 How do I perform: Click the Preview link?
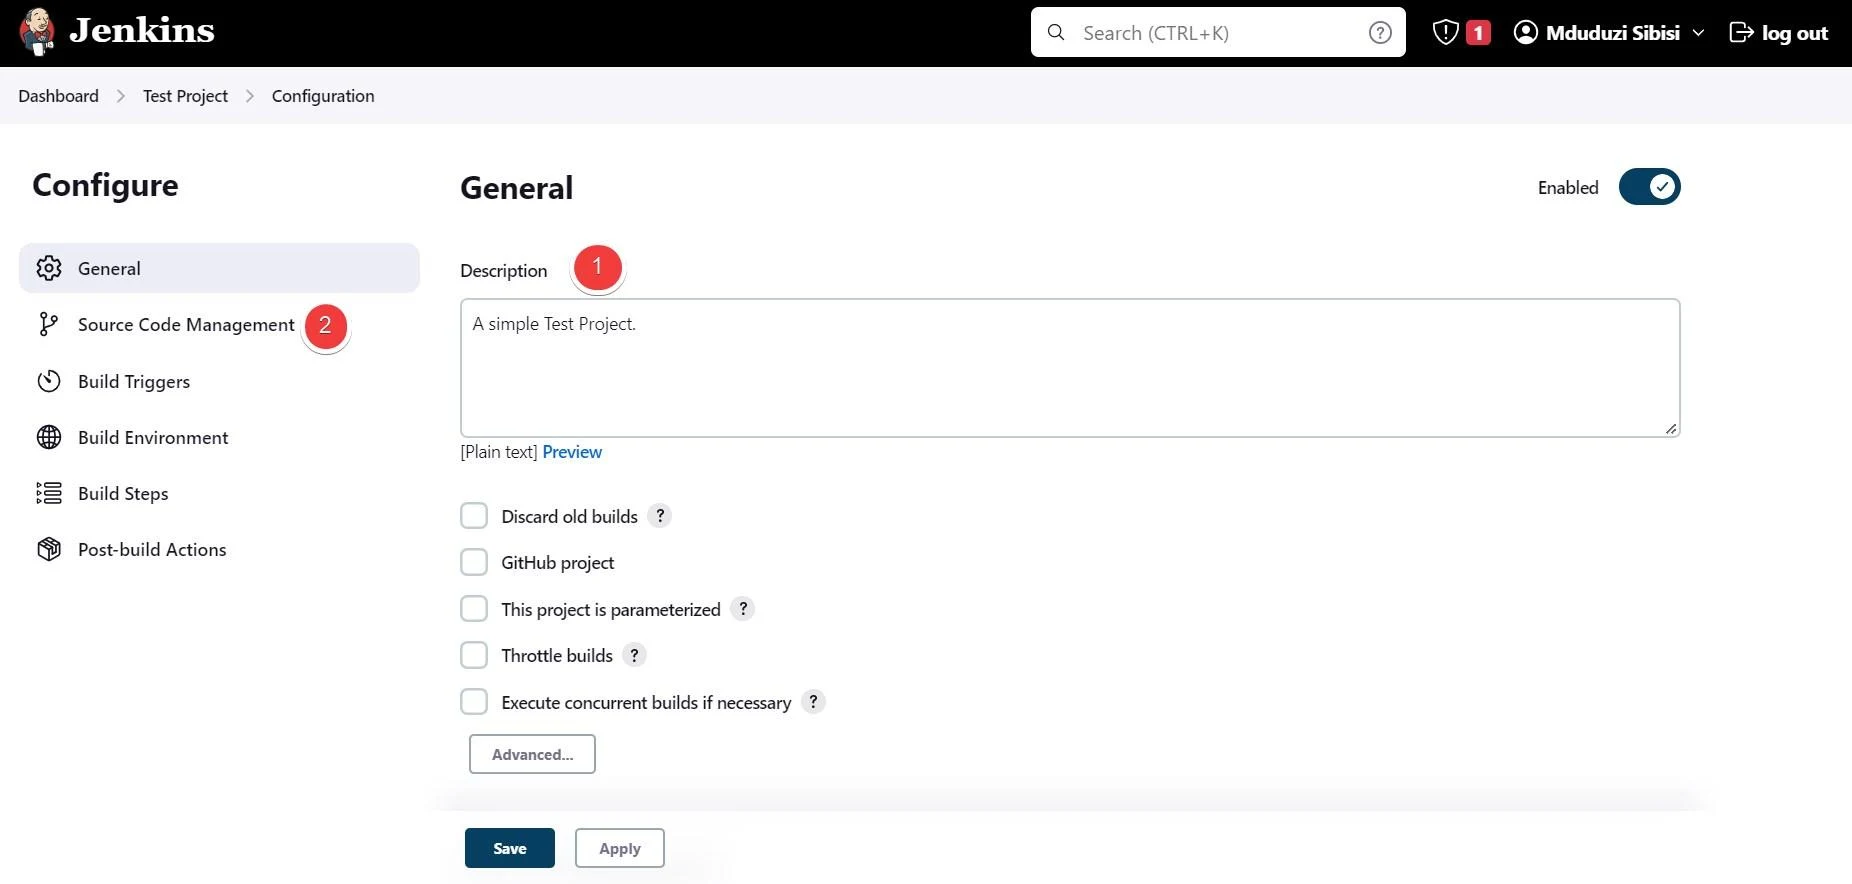coord(572,452)
